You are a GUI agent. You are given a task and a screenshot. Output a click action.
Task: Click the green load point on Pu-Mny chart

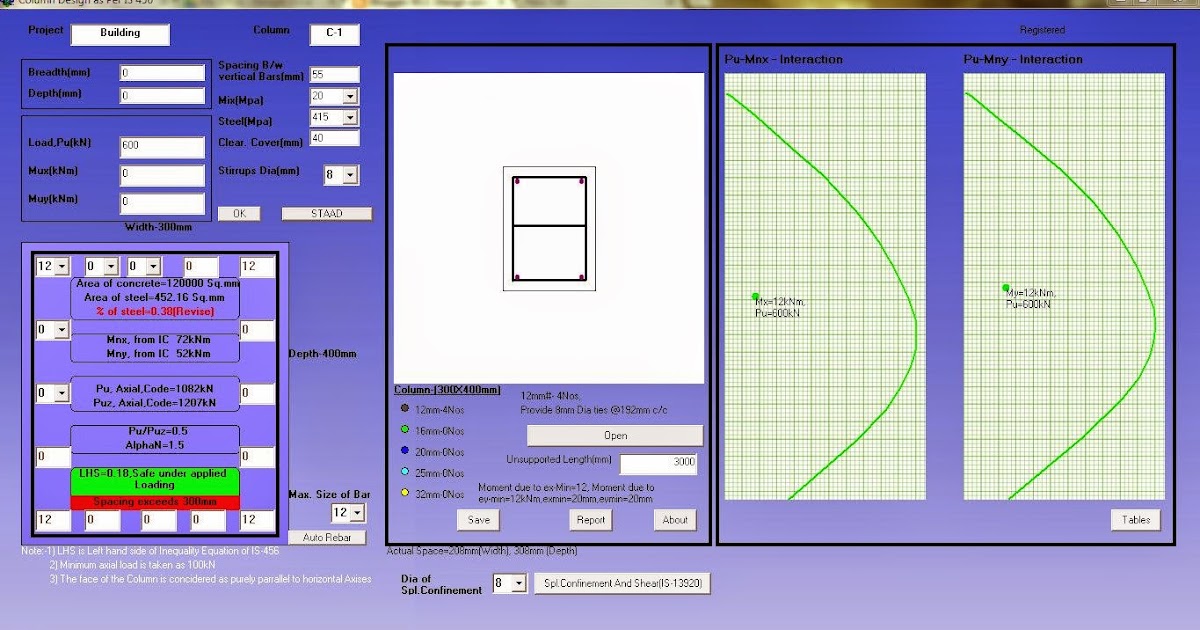point(1006,288)
